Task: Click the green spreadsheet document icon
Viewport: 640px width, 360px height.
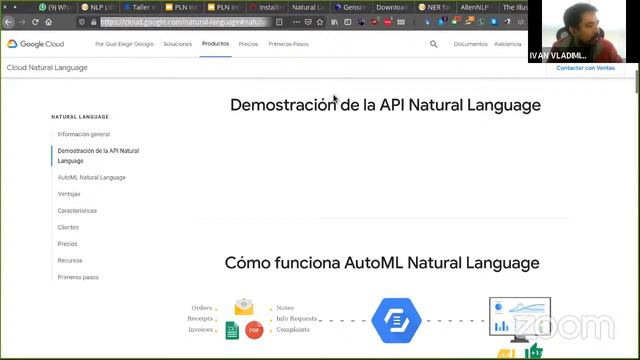Action: (232, 330)
